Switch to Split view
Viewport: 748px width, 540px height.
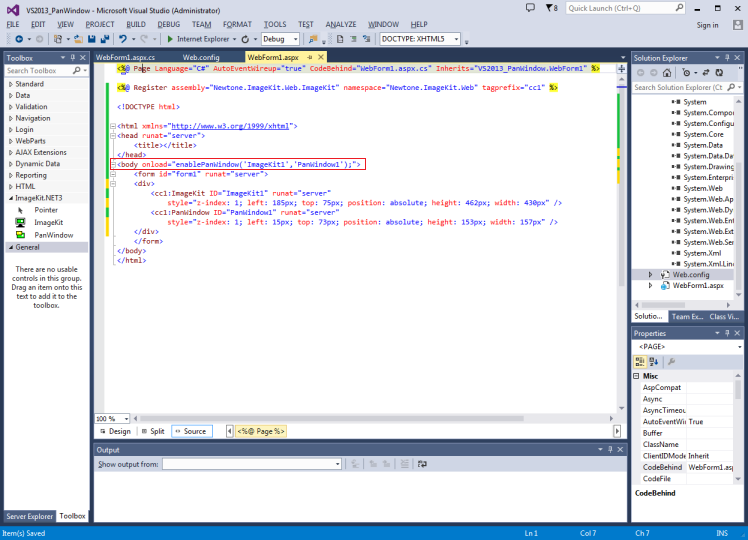click(x=152, y=431)
